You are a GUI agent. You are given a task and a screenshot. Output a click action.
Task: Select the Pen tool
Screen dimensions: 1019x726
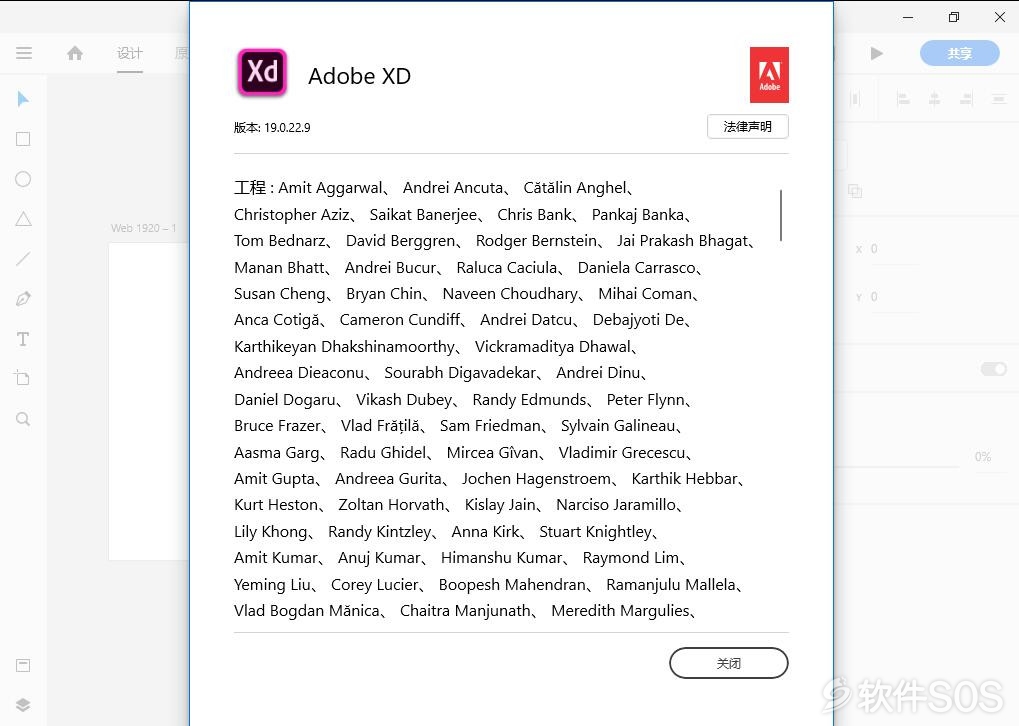coord(23,299)
